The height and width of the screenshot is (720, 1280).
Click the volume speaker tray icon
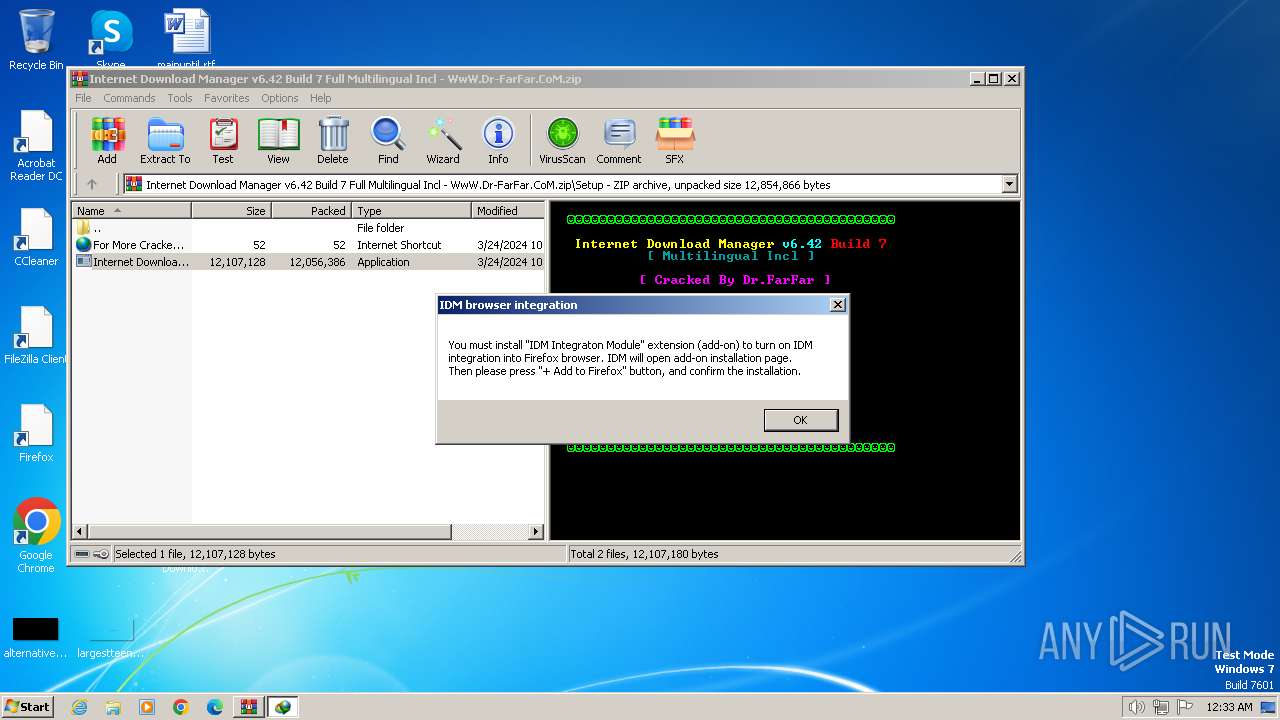[1136, 707]
